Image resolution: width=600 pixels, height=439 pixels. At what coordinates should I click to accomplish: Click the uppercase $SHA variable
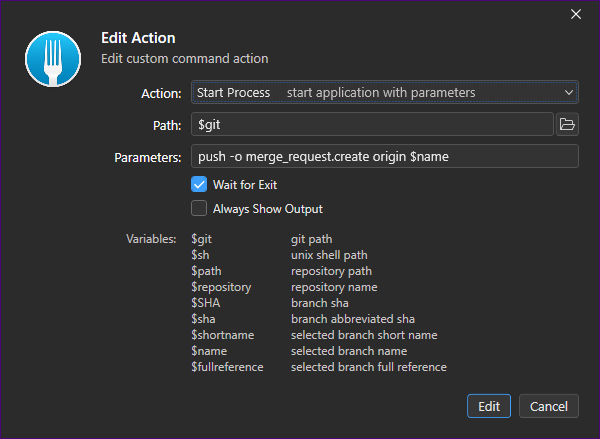[205, 303]
